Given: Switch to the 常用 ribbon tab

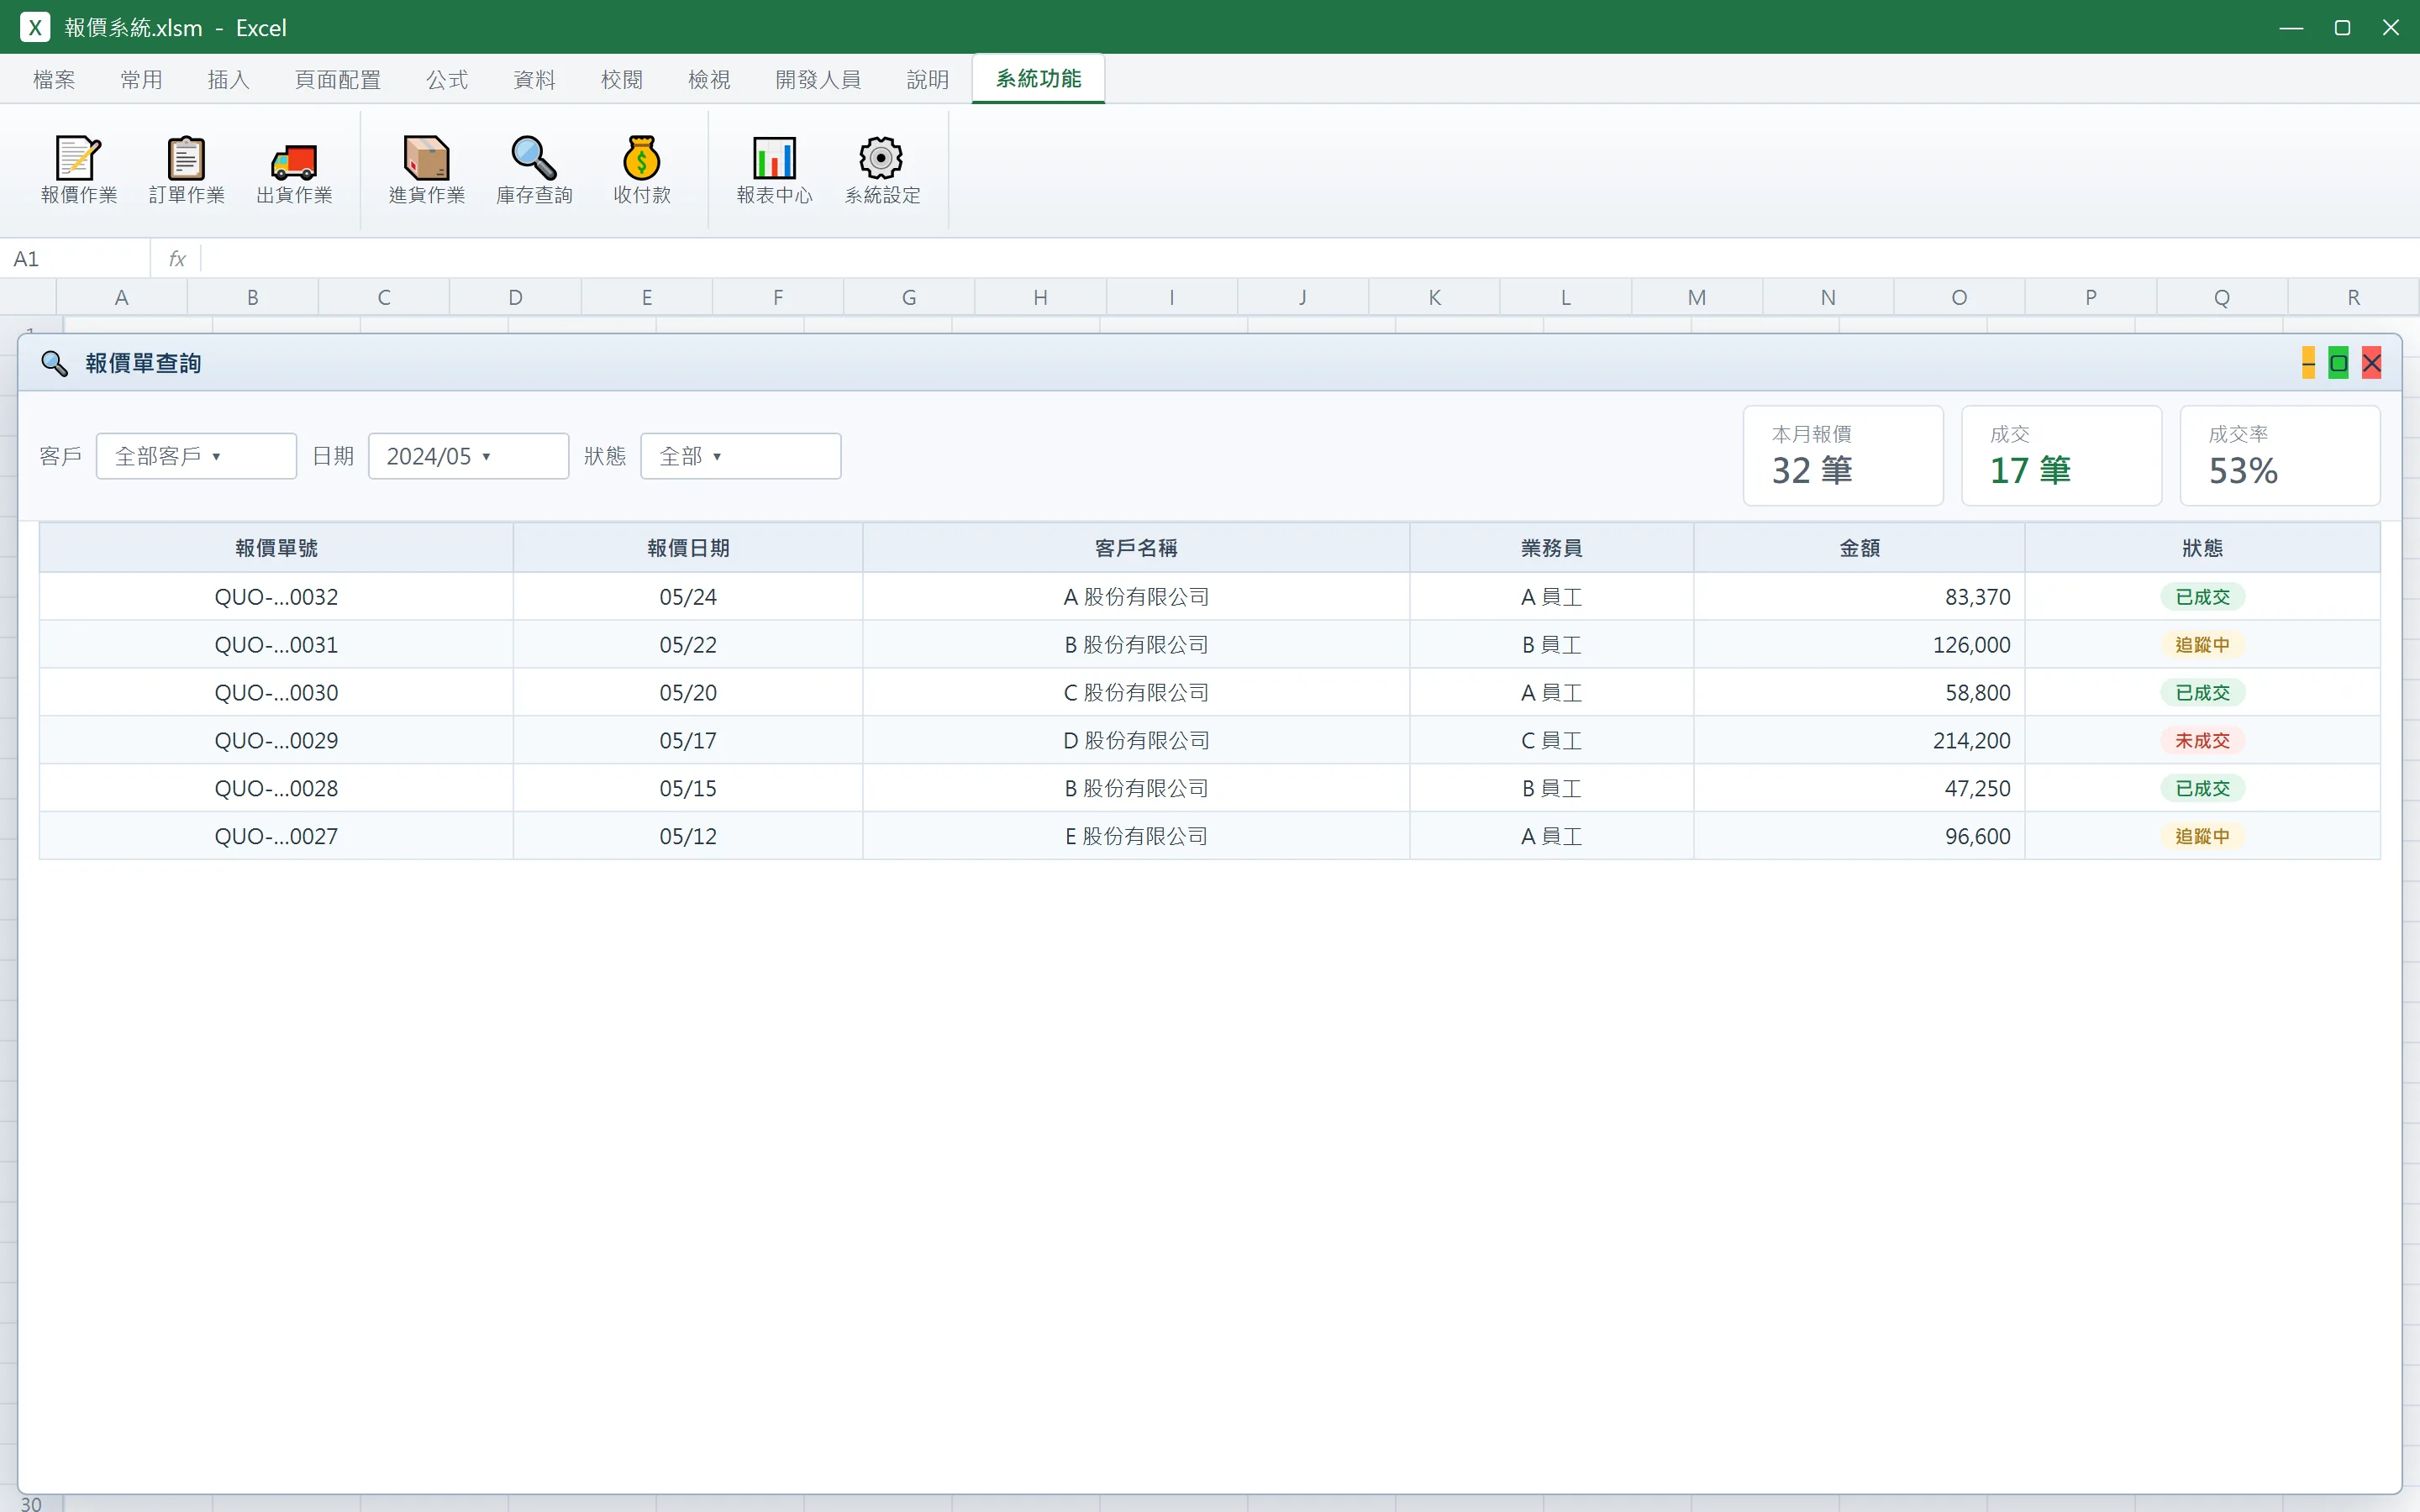Looking at the screenshot, I should 141,79.
